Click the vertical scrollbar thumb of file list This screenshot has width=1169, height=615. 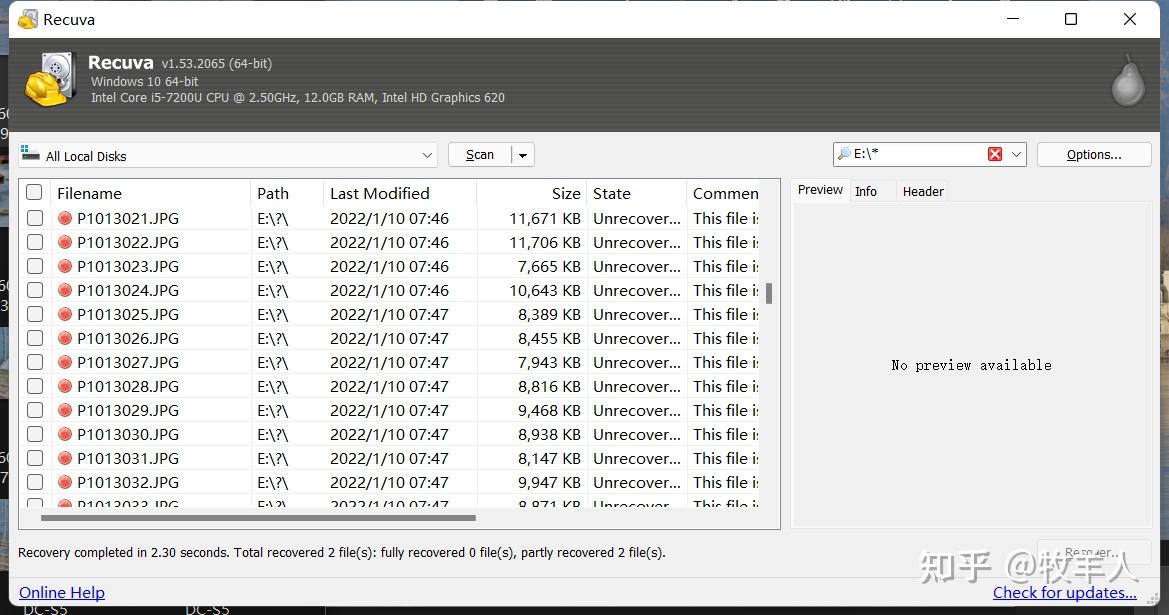(769, 293)
